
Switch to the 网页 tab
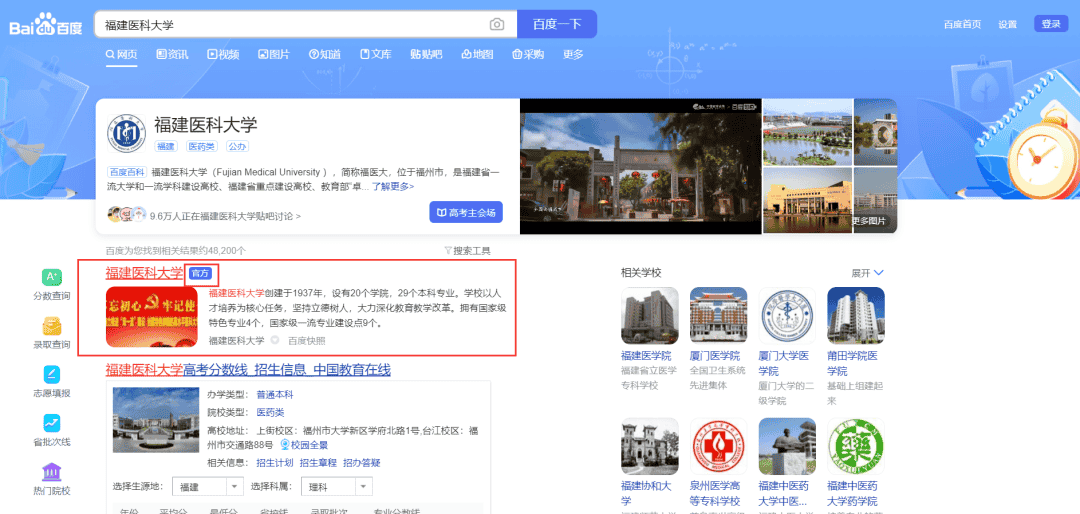(x=121, y=54)
